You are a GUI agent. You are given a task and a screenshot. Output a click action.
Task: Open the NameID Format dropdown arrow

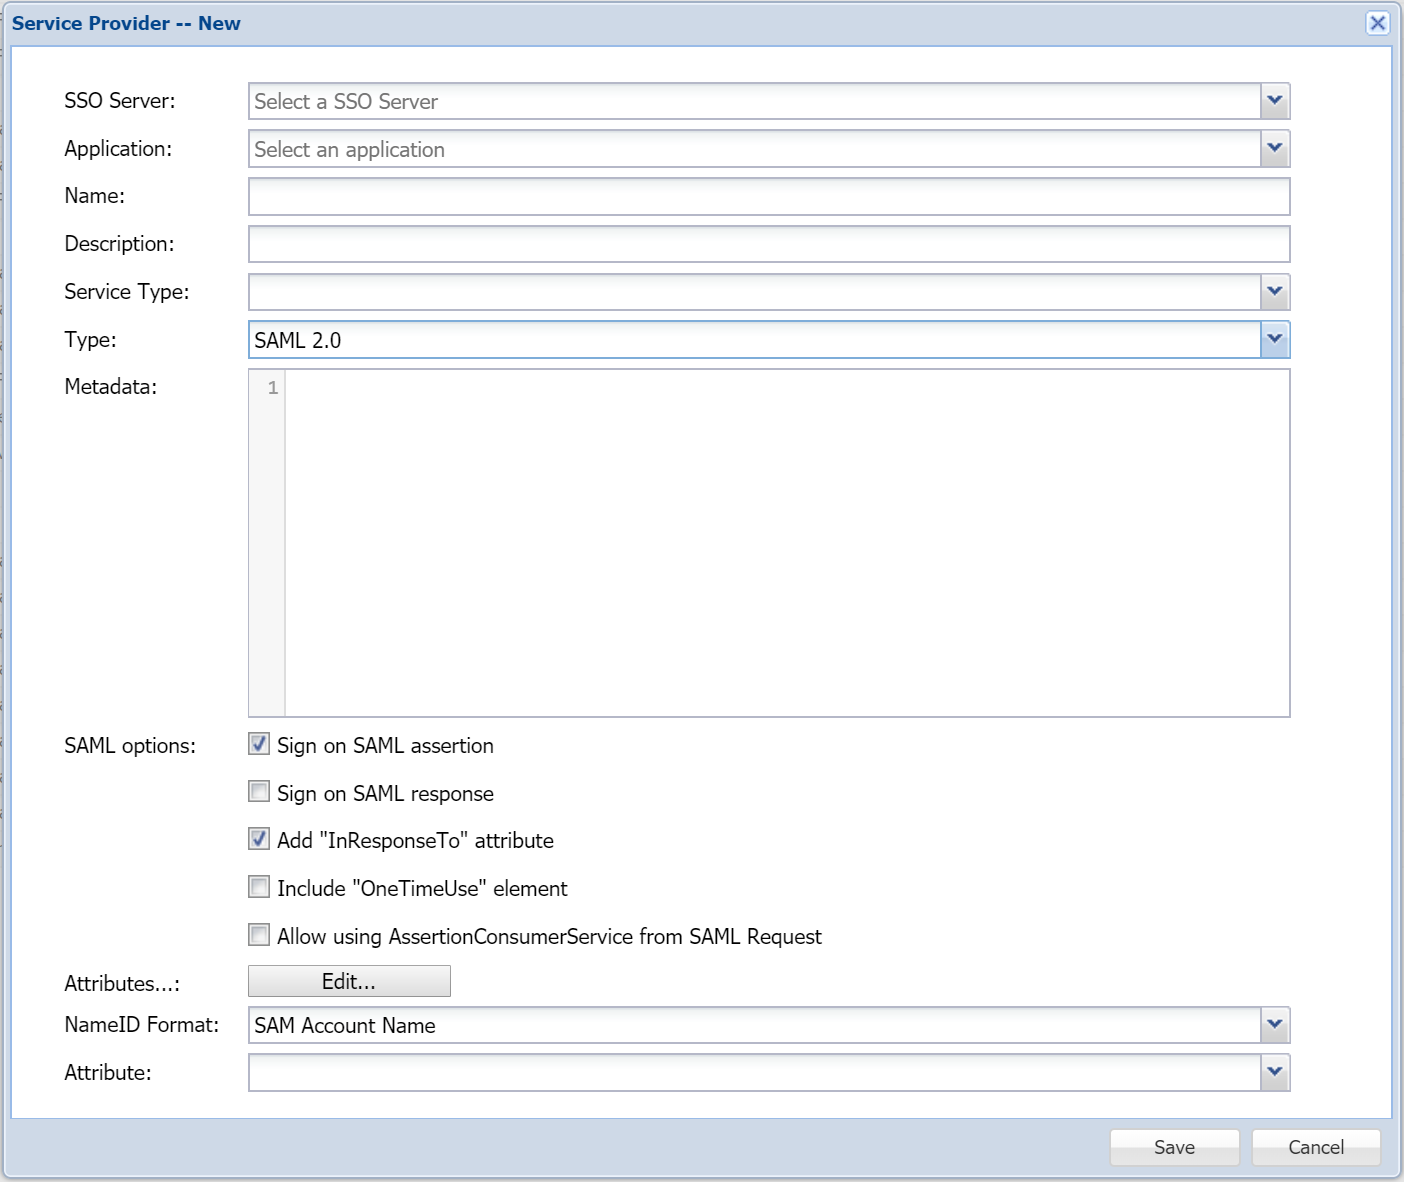tap(1274, 1025)
